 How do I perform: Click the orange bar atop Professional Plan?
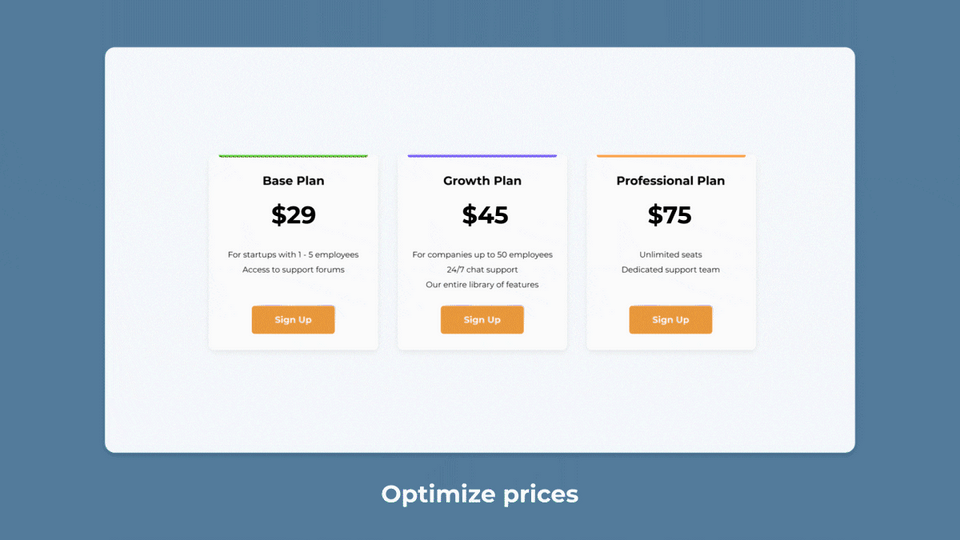(671, 156)
